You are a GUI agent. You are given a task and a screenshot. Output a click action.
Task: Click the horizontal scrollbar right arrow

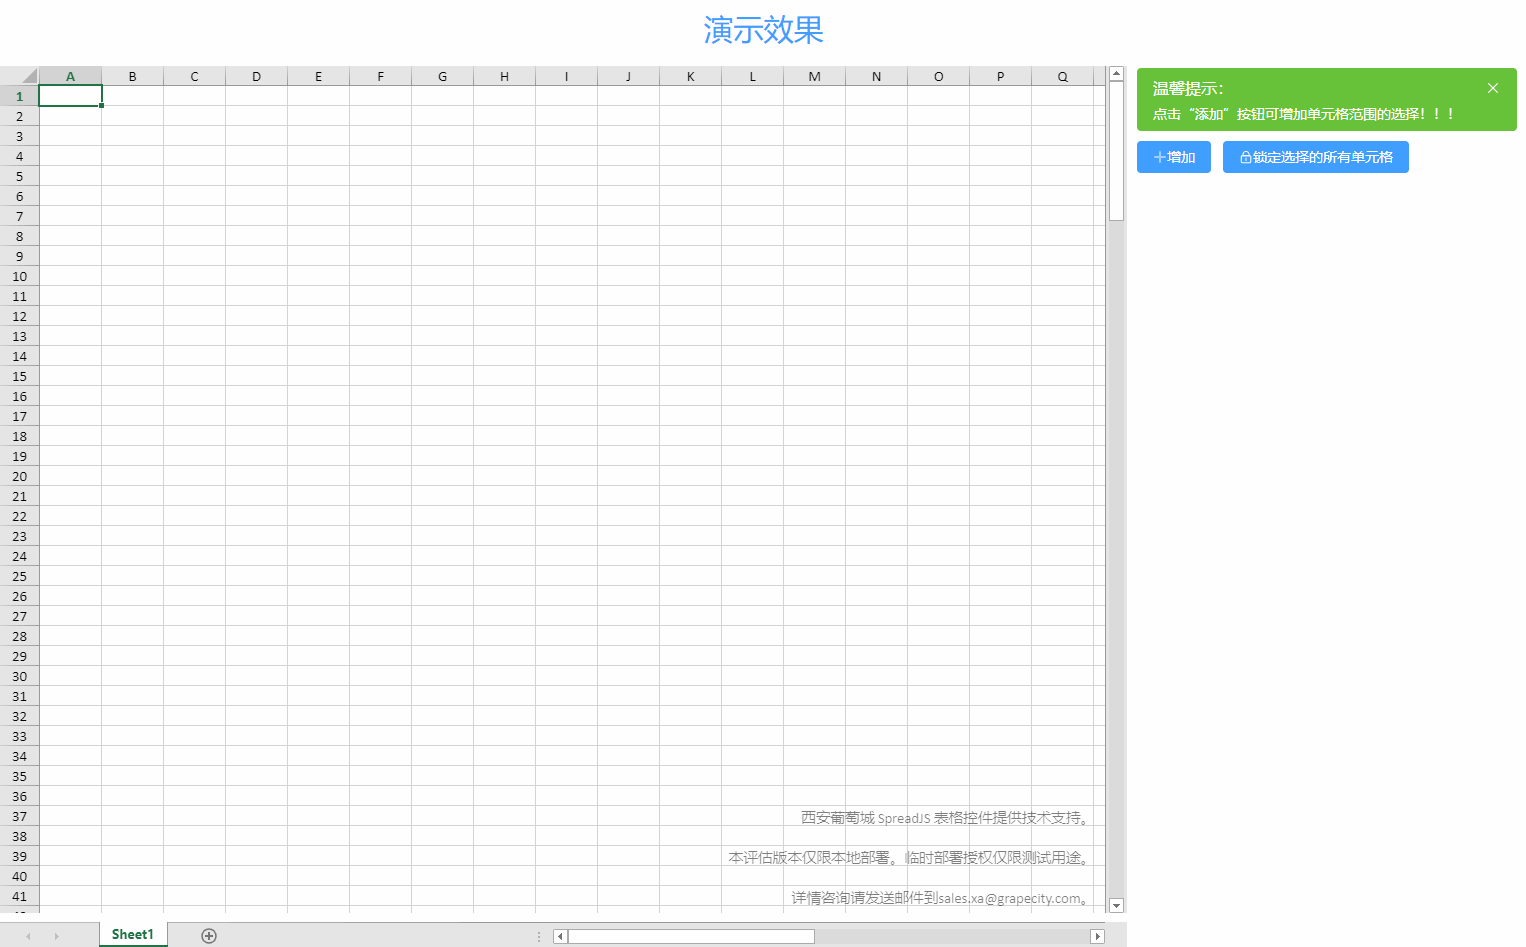(1097, 936)
